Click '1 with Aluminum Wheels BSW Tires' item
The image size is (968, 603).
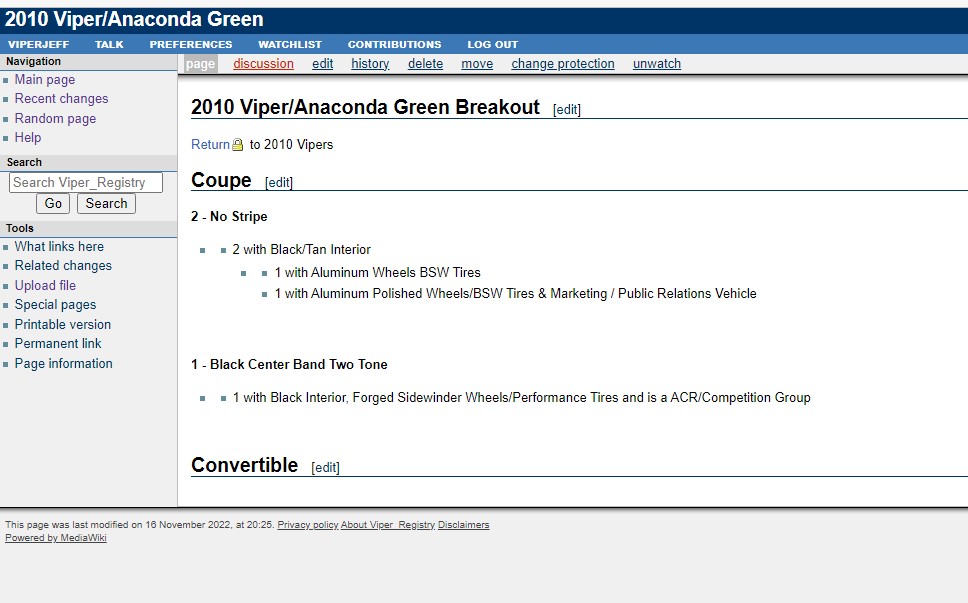378,272
